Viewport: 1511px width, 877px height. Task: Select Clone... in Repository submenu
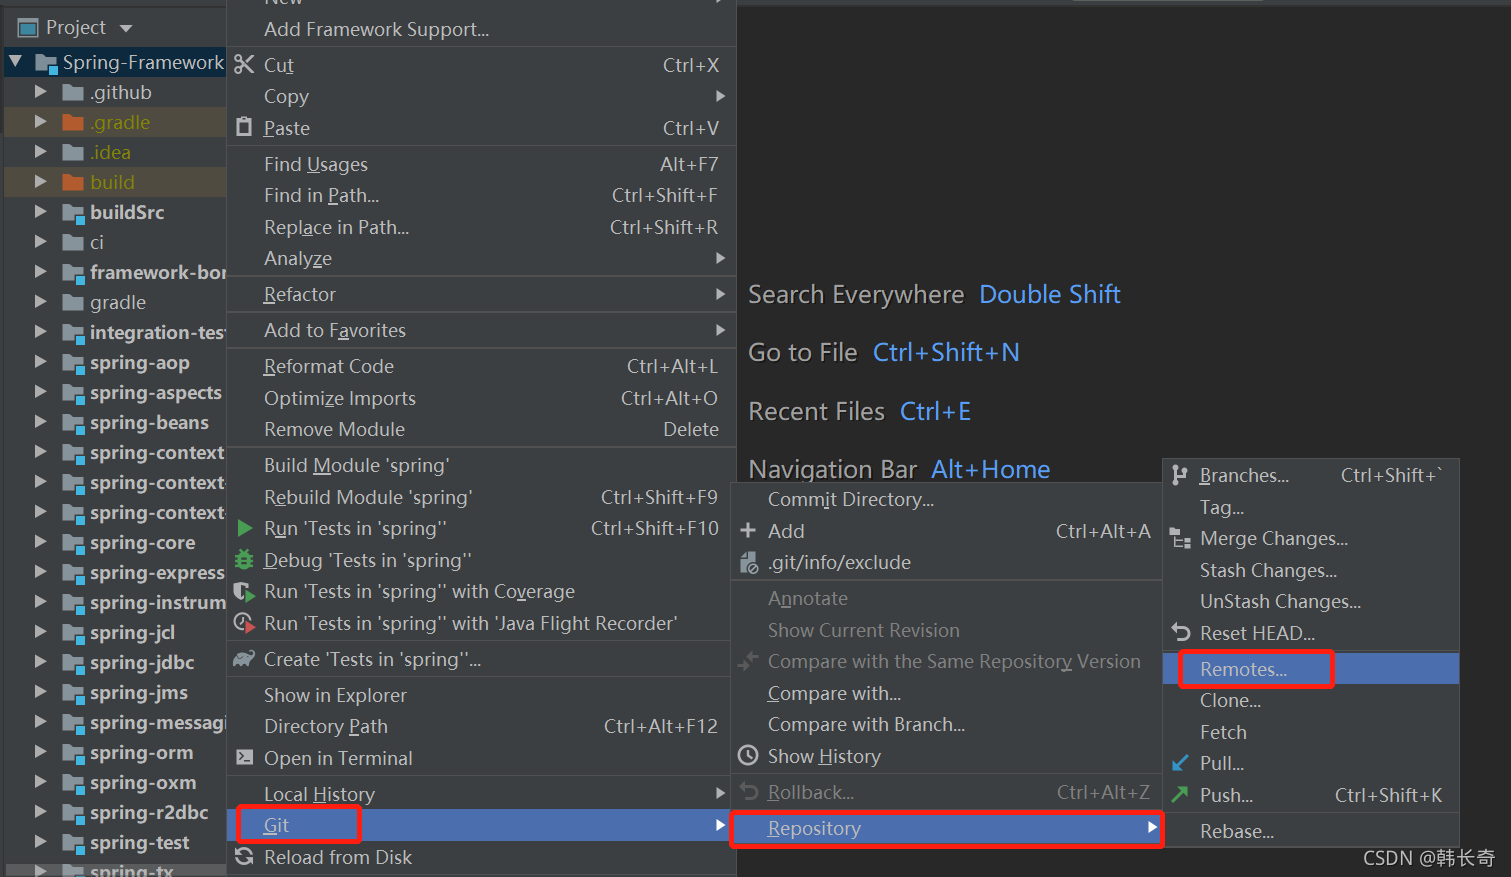coord(1311,700)
